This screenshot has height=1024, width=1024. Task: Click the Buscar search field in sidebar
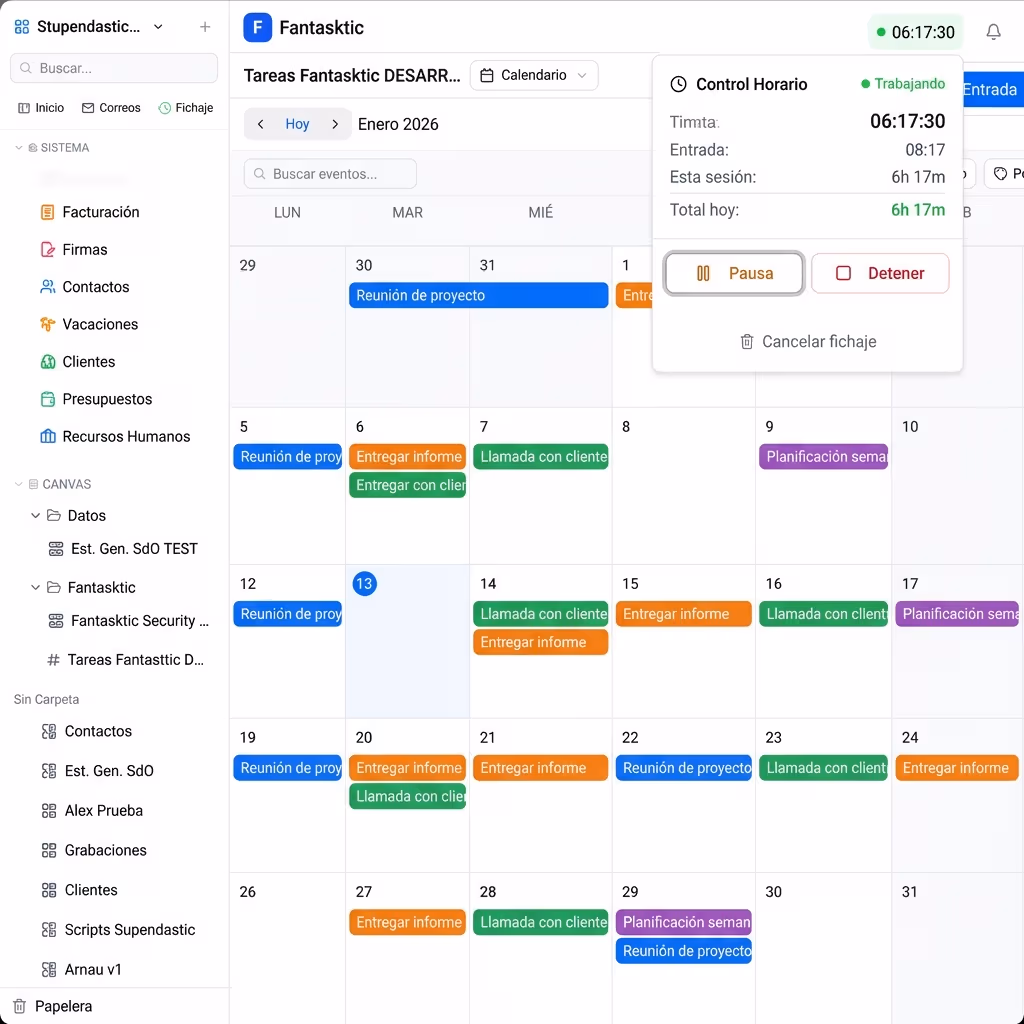(114, 68)
